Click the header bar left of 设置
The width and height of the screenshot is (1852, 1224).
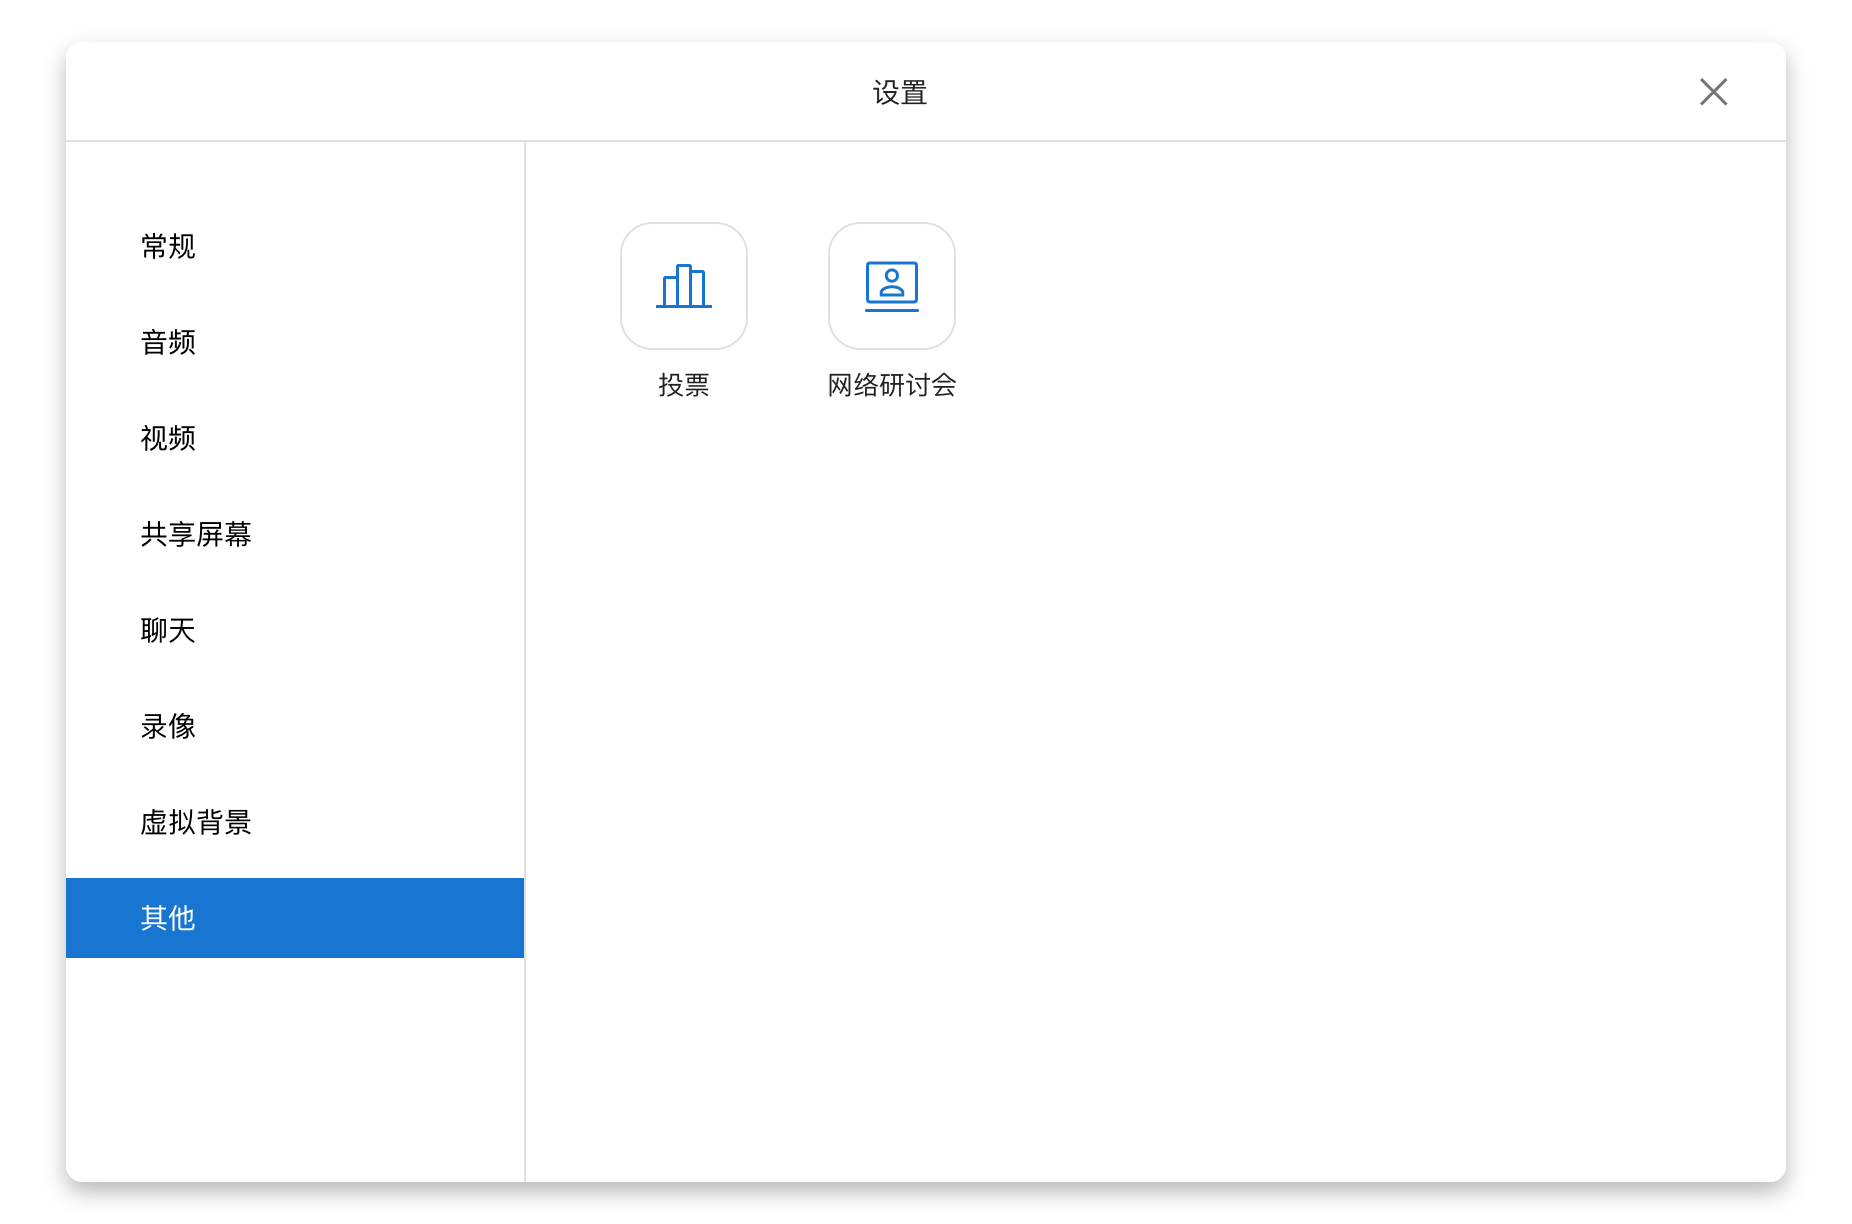pos(450,92)
